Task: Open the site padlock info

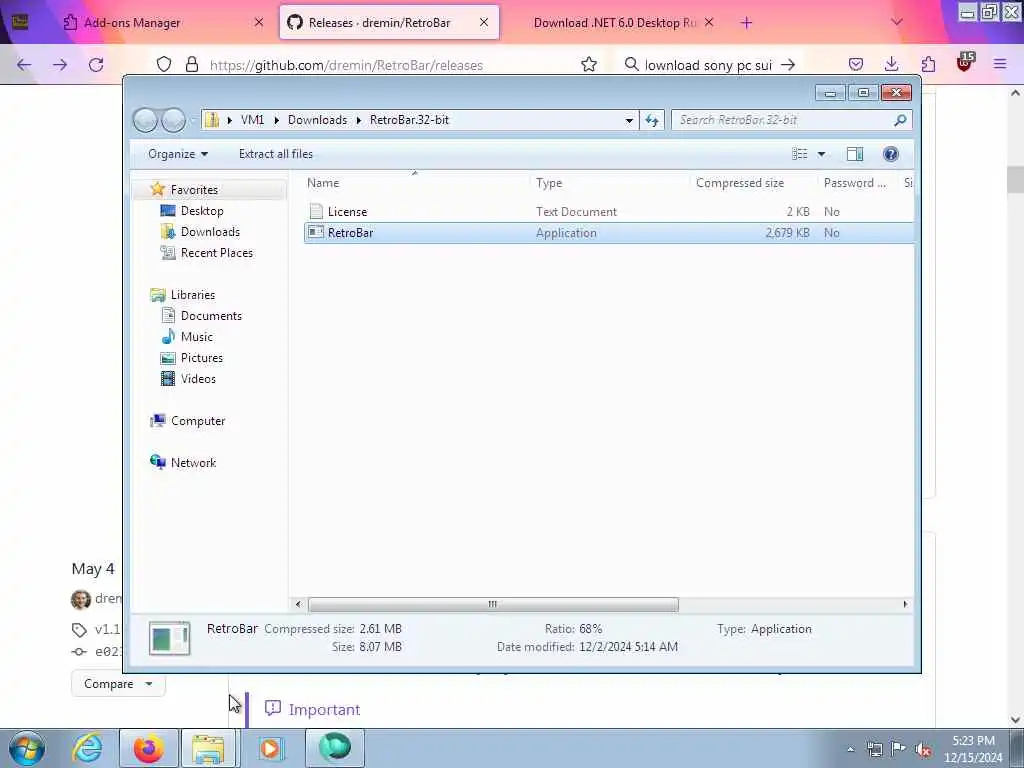Action: [x=191, y=64]
